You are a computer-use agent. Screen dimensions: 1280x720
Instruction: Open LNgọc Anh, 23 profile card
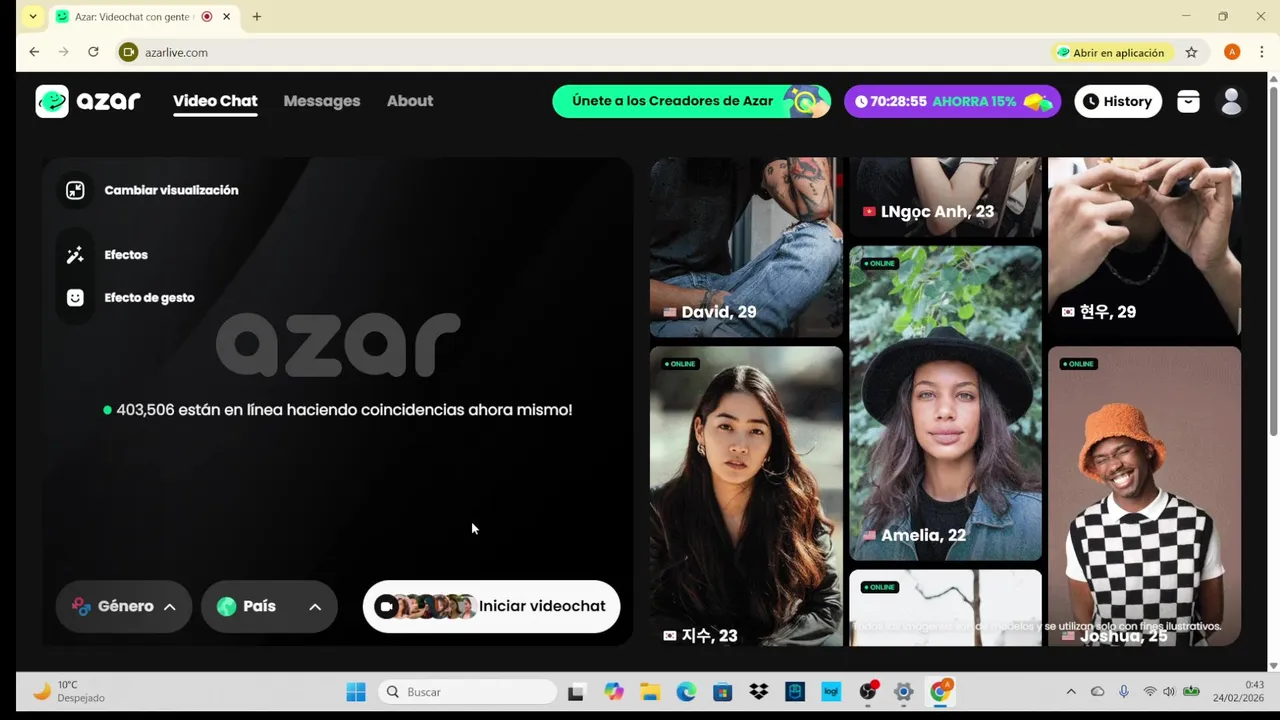[x=945, y=197]
